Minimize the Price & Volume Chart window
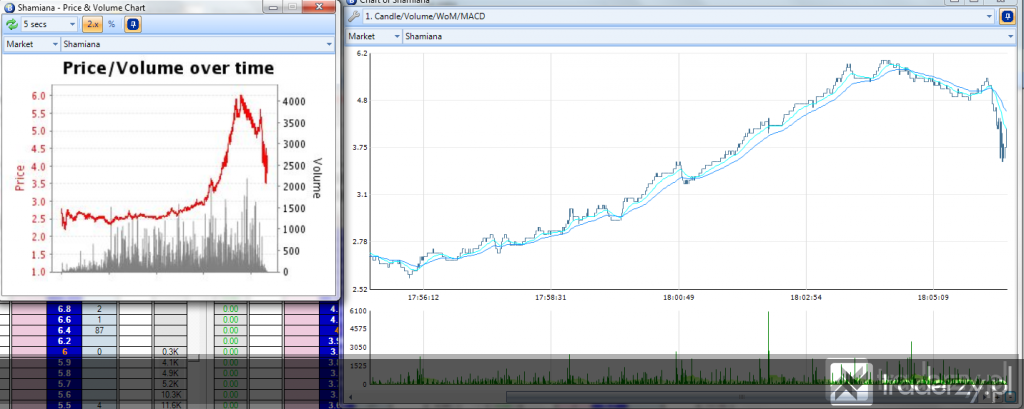1024x409 pixels. tap(273, 7)
